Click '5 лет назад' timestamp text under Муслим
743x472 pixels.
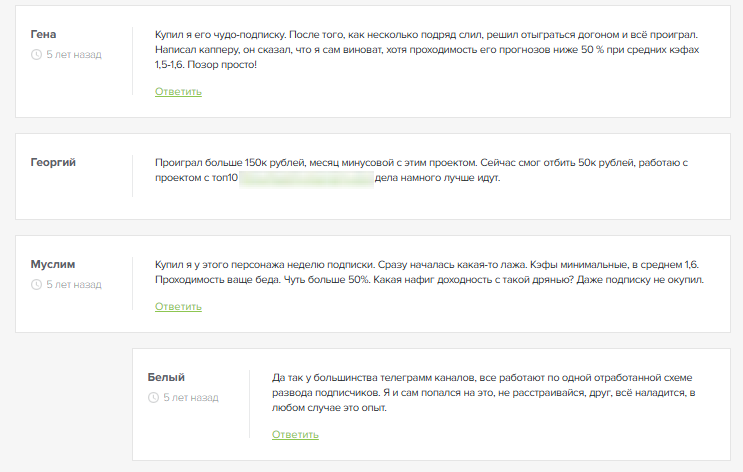[x=74, y=284]
